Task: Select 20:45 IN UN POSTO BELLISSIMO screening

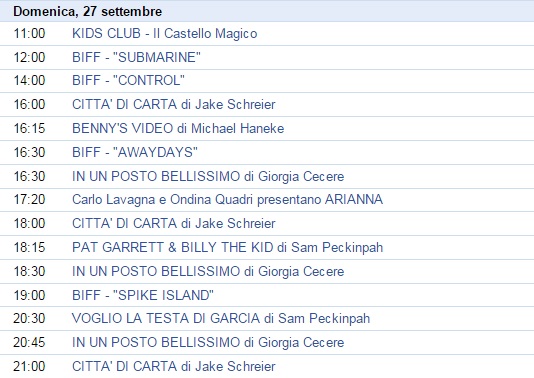Action: (x=208, y=342)
